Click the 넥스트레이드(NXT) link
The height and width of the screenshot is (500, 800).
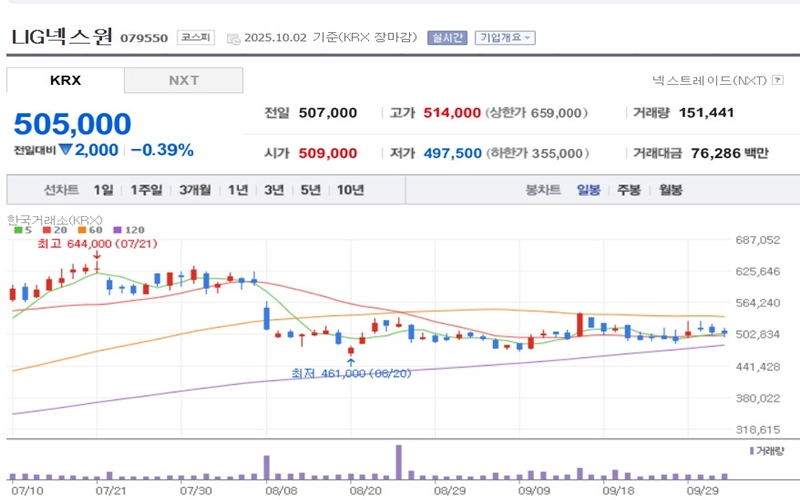pyautogui.click(x=709, y=80)
